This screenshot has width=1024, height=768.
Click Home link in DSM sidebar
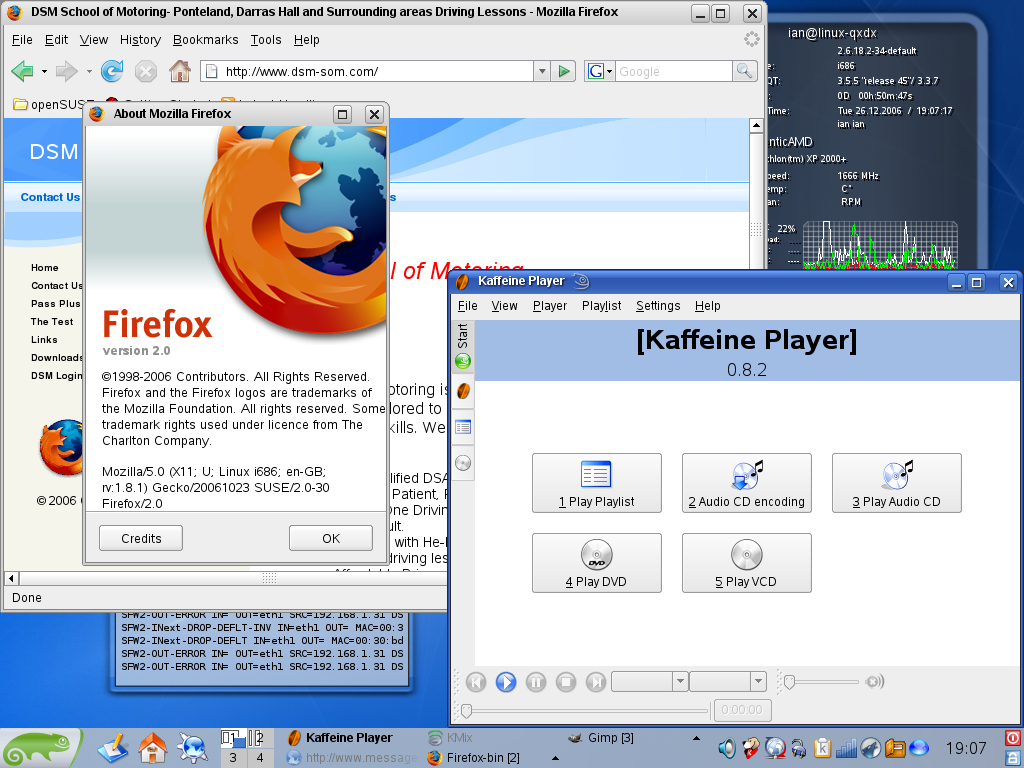tap(44, 268)
